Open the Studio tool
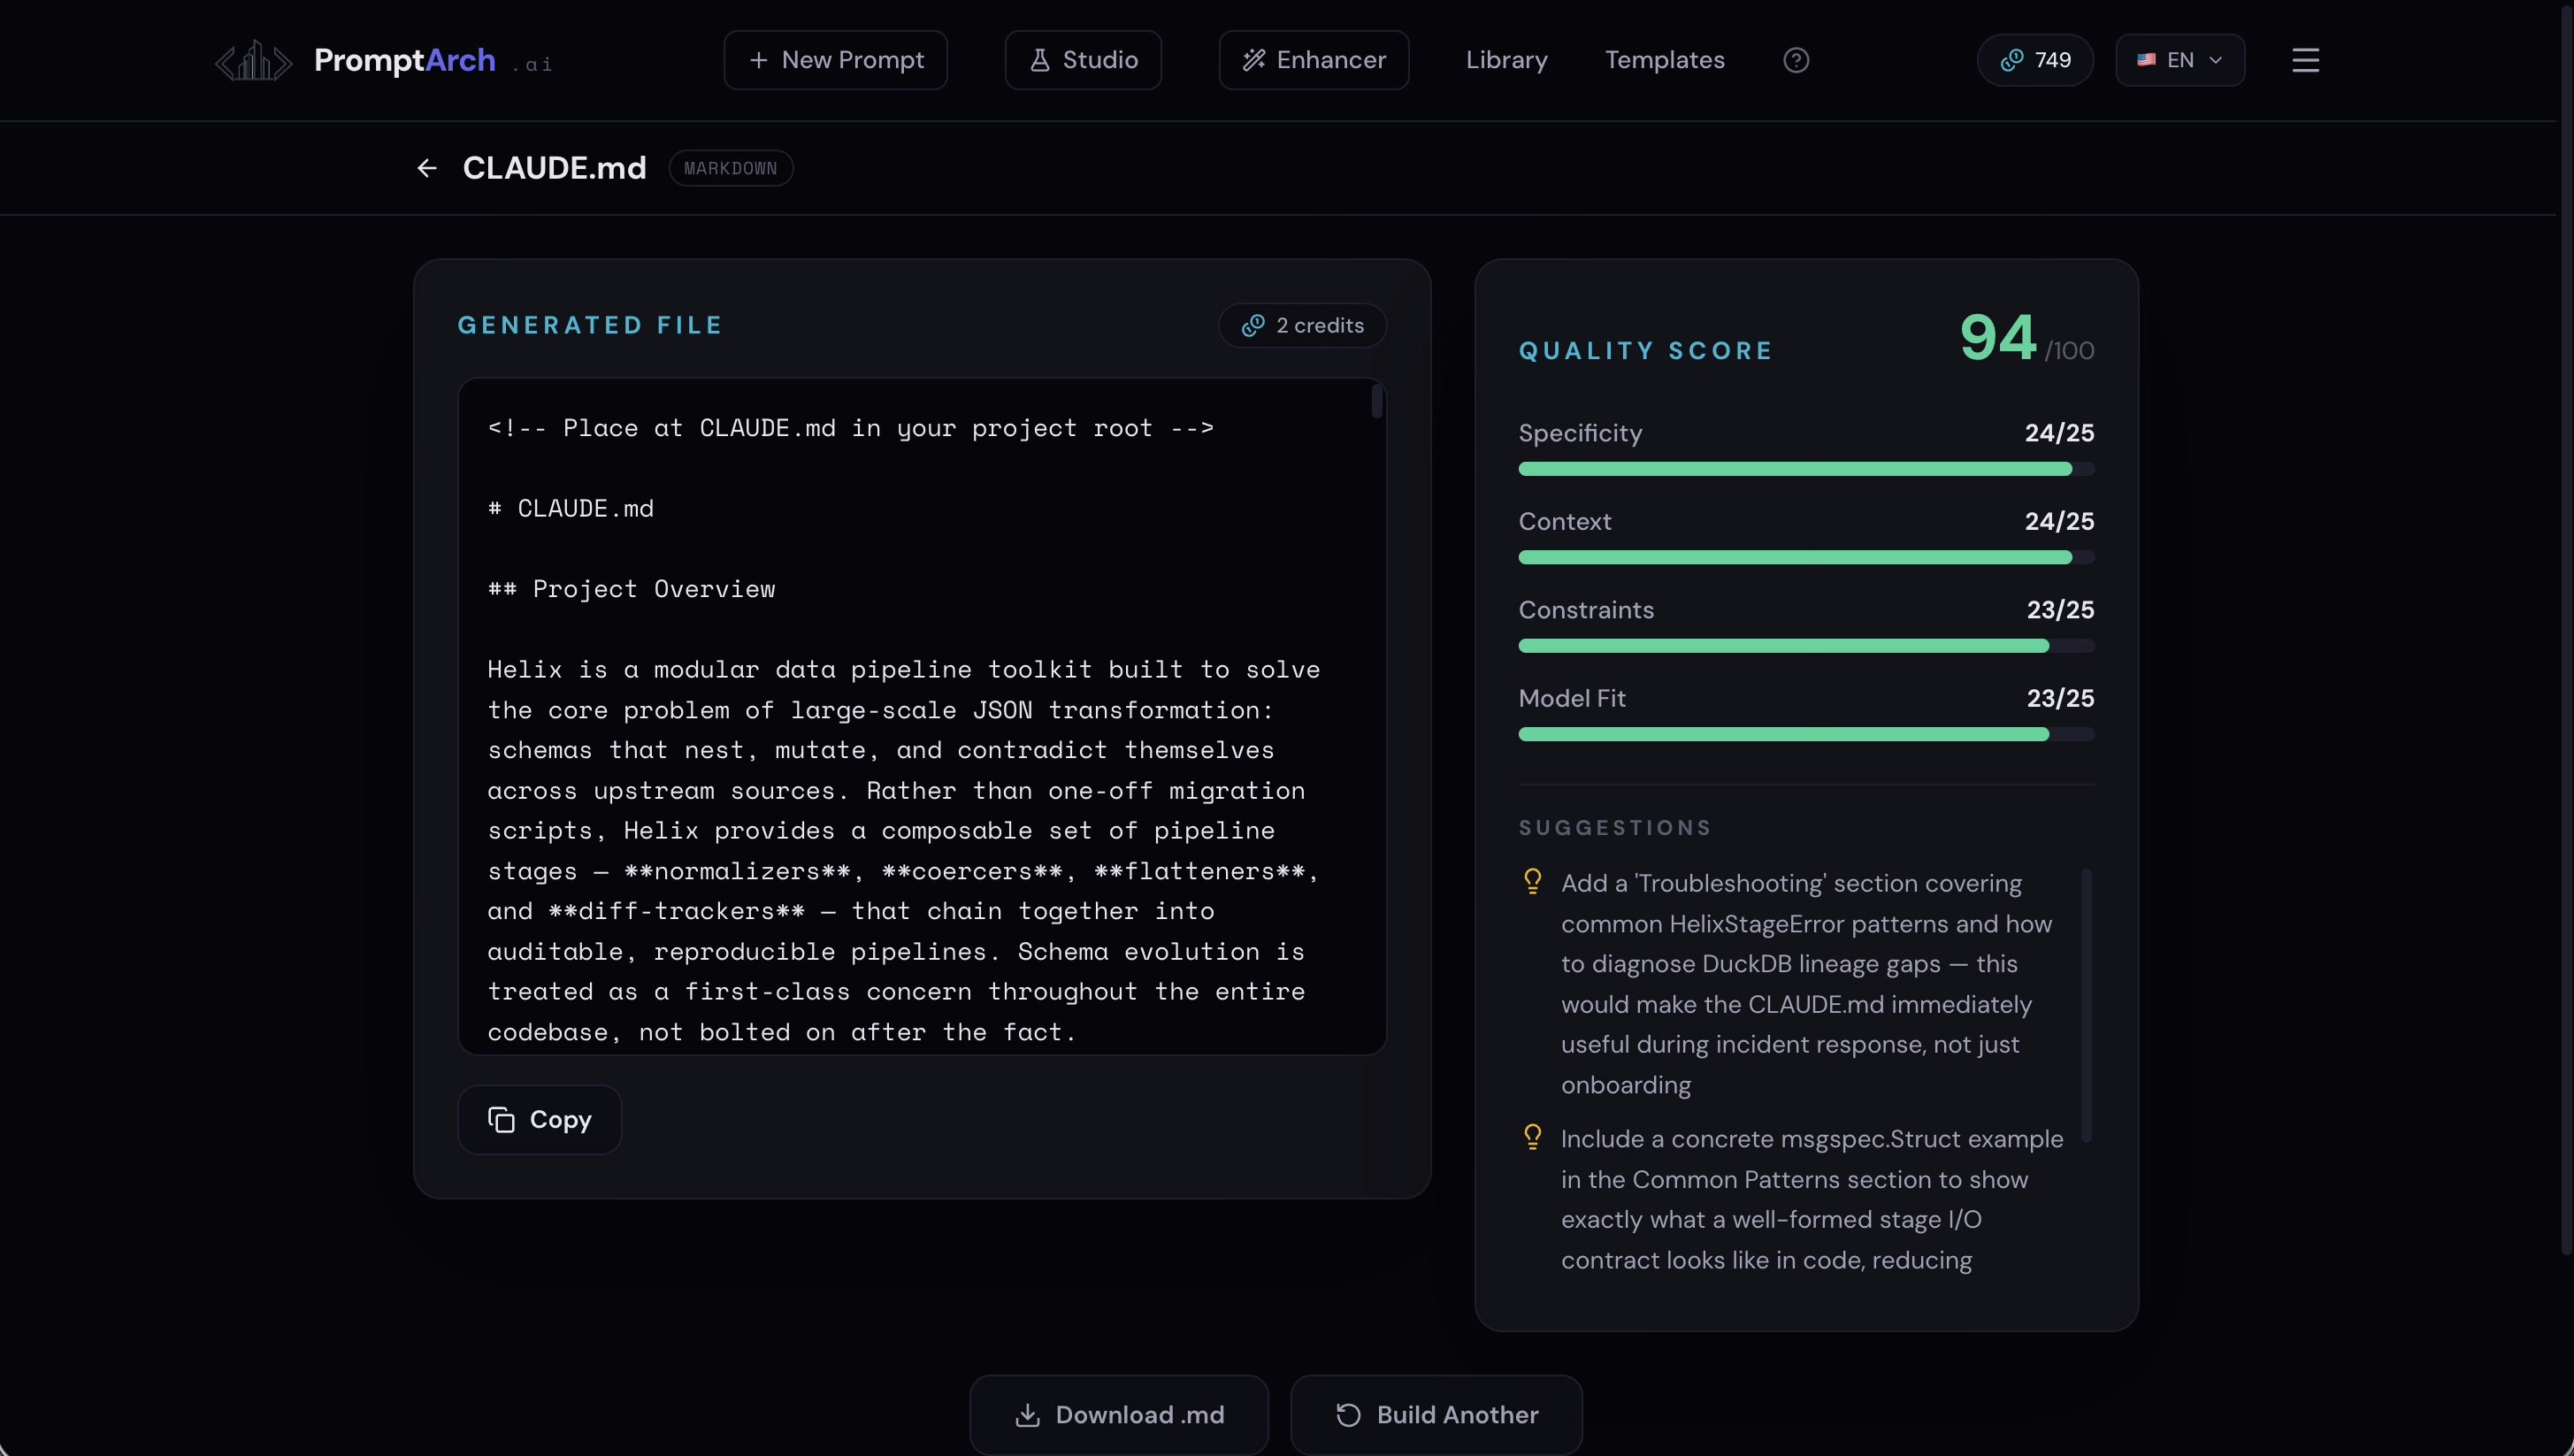 (x=1083, y=60)
